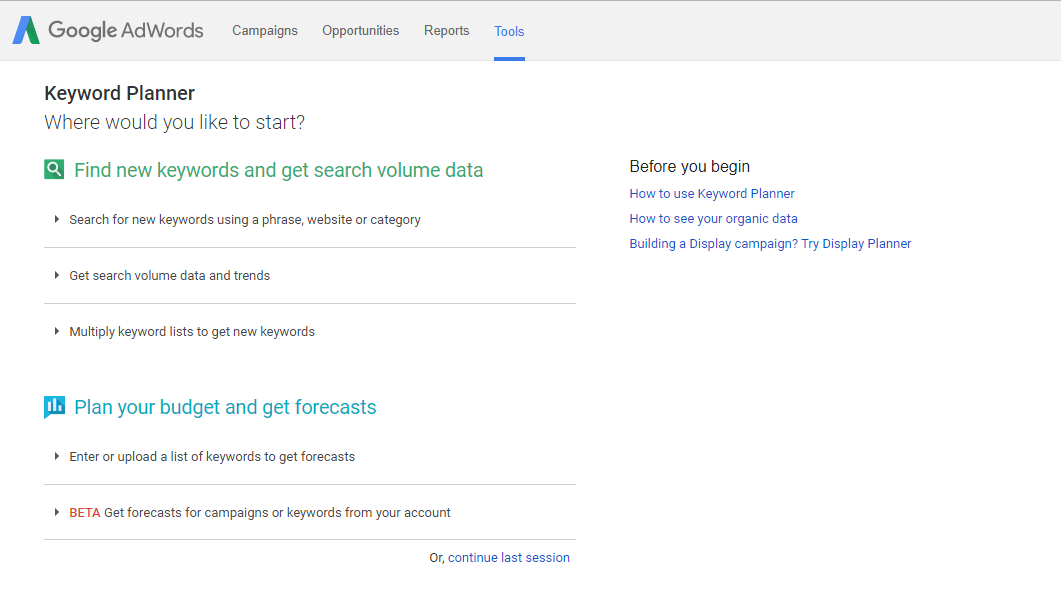Open the Opportunities tab
The width and height of the screenshot is (1061, 598).
361,30
